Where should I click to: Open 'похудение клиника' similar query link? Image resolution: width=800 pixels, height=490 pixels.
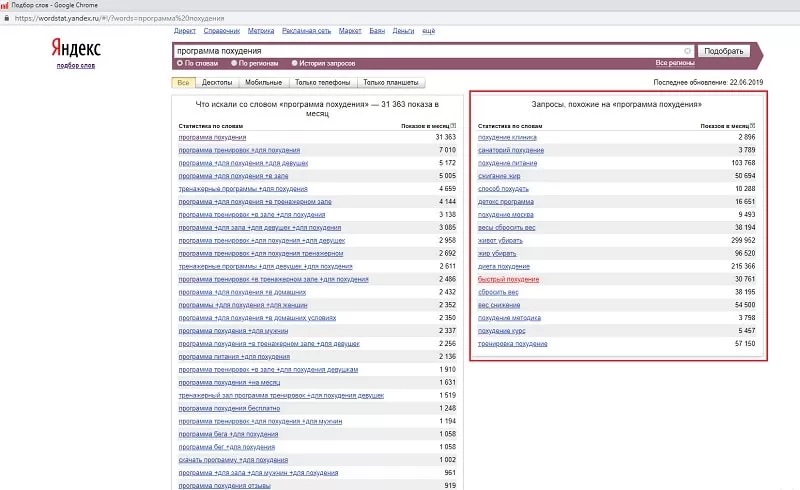[x=507, y=137]
